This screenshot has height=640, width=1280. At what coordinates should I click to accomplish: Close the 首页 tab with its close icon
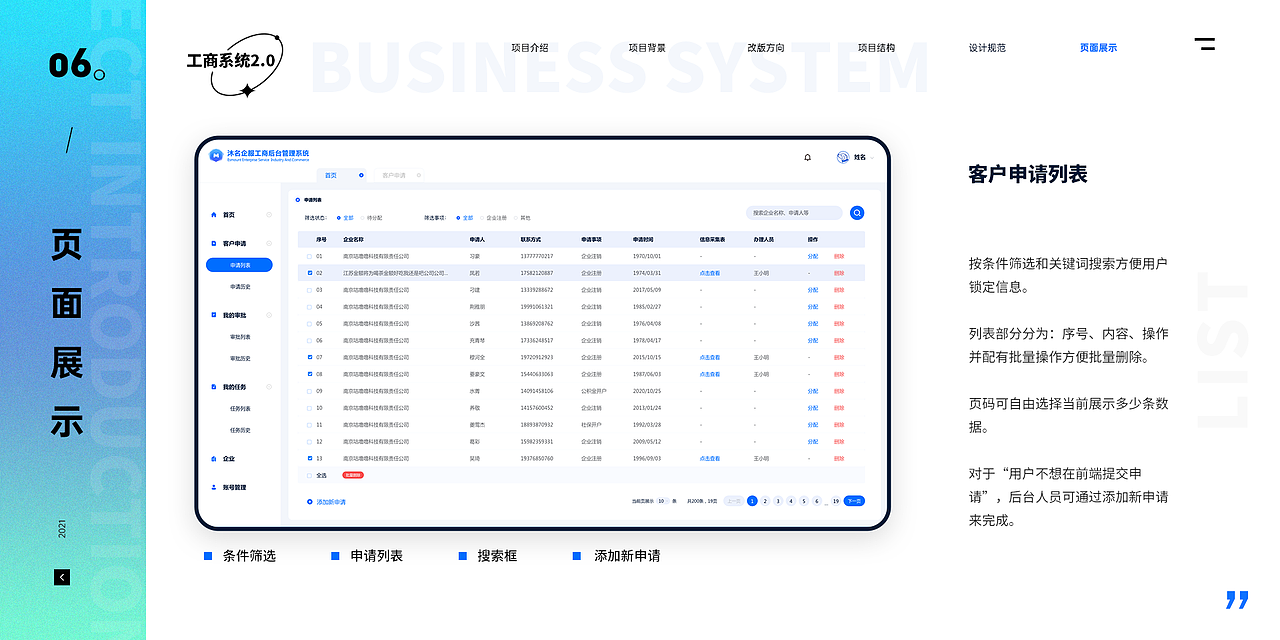(361, 175)
